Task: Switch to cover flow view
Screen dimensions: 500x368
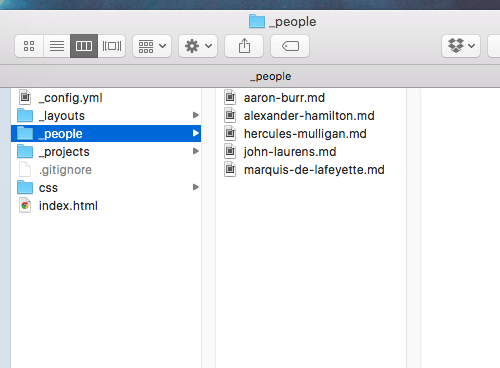Action: click(x=112, y=46)
